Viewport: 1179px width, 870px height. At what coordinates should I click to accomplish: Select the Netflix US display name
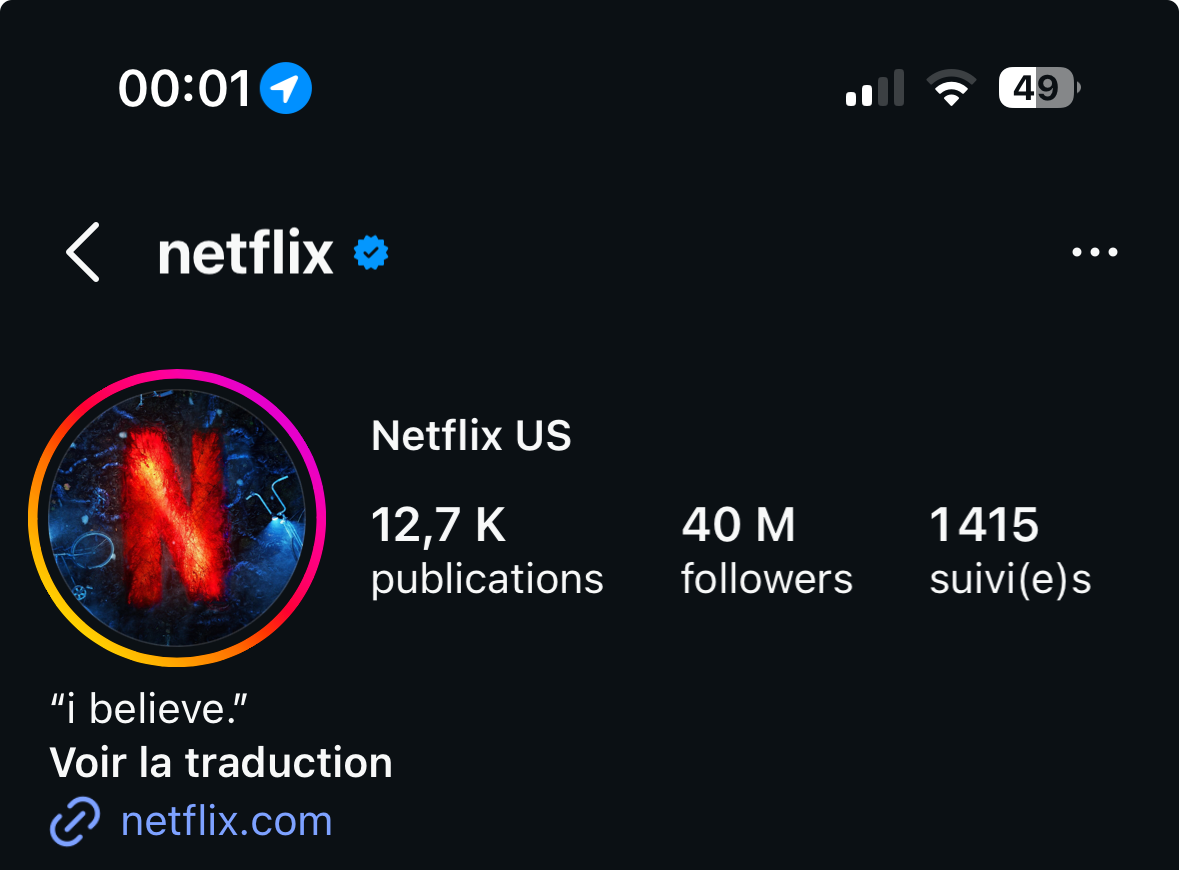471,436
